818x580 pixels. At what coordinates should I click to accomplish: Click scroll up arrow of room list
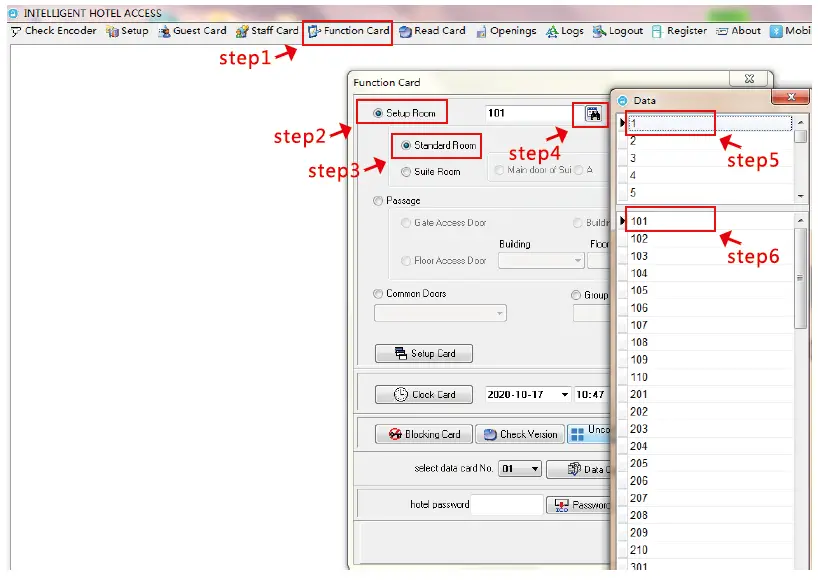coord(800,221)
